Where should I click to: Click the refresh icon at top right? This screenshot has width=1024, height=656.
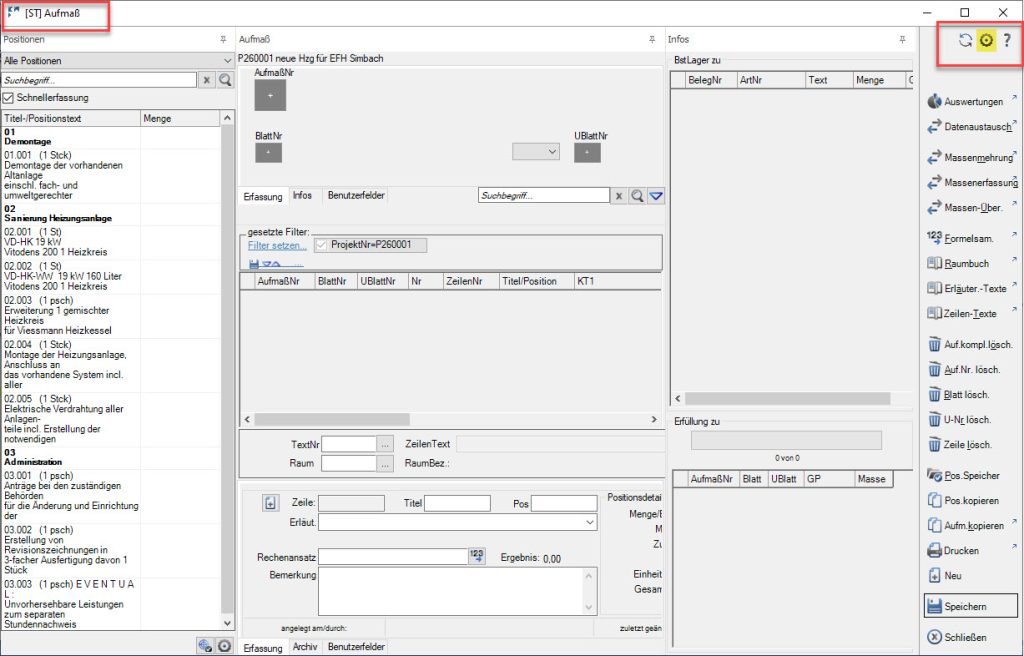965,40
